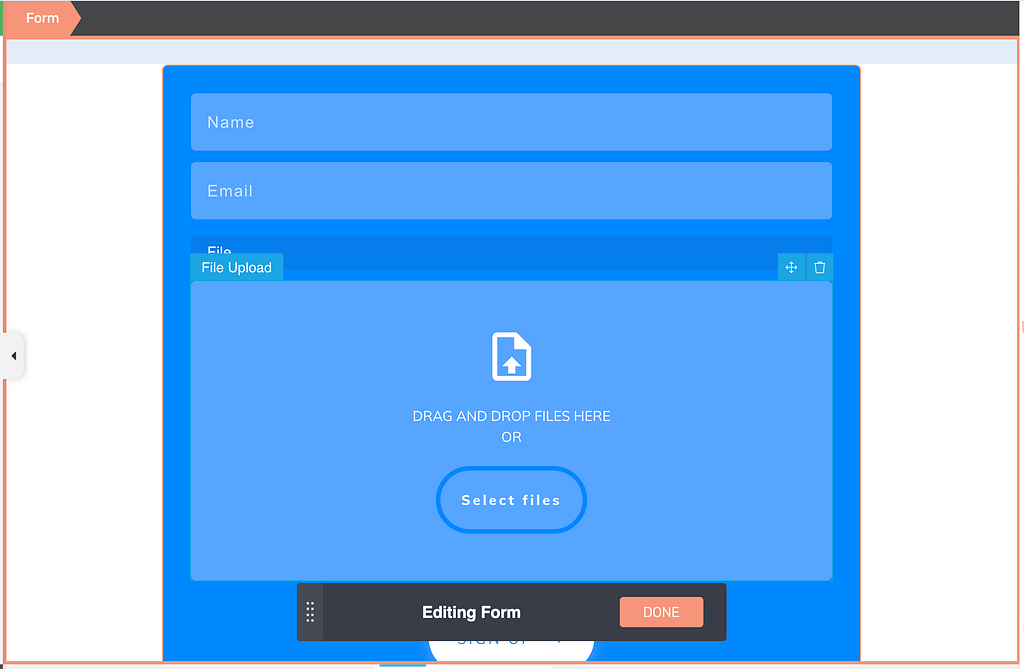
Task: Click inside the Name input field
Action: point(511,122)
